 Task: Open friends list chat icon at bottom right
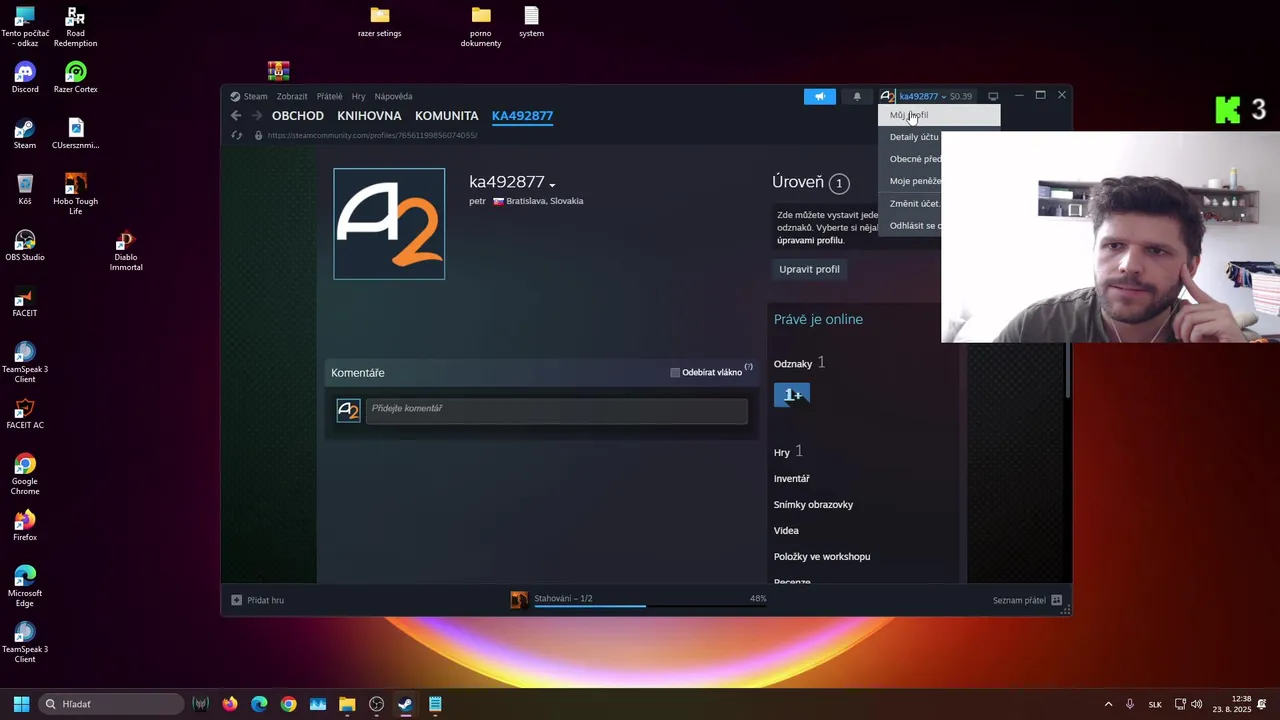(x=1056, y=600)
